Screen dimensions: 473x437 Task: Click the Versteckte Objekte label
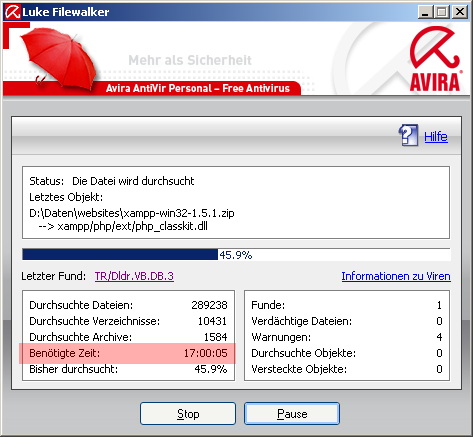299,369
